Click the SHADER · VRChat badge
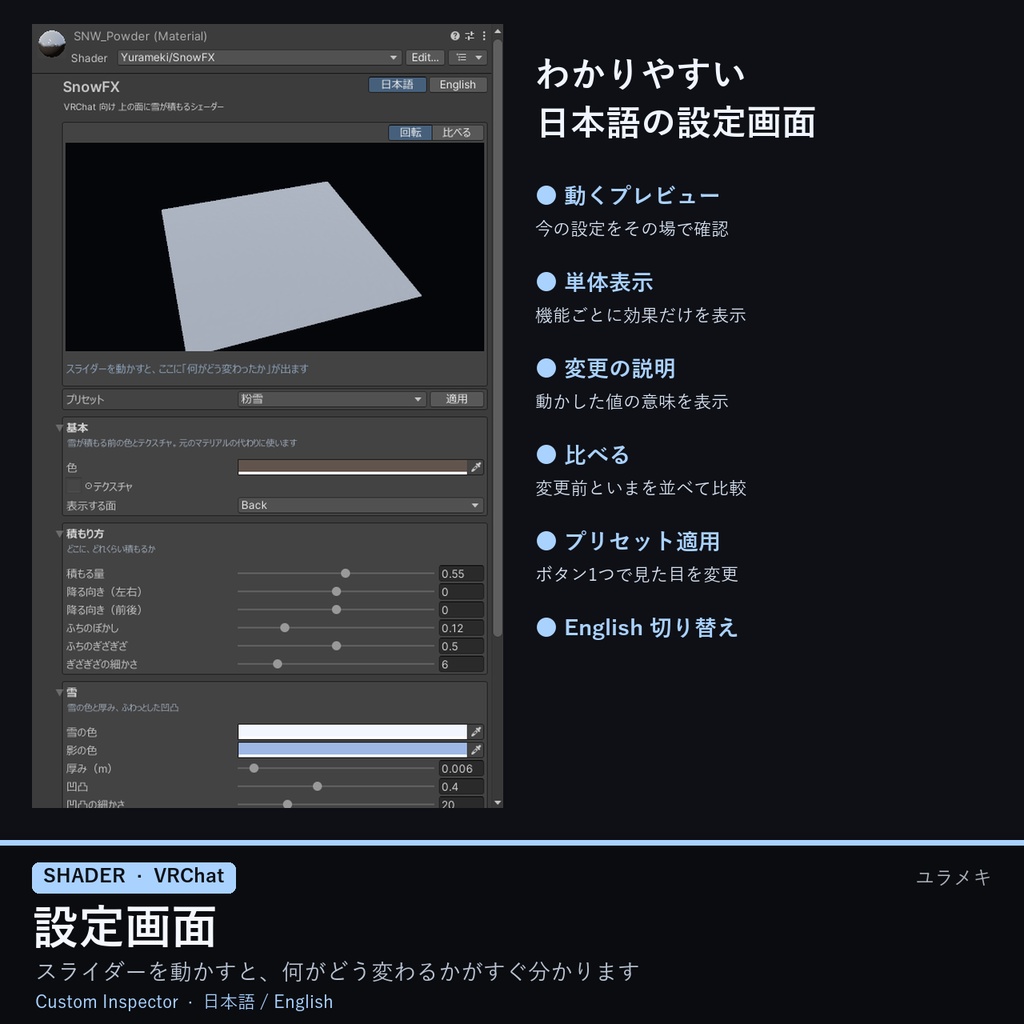1024x1024 pixels. pyautogui.click(x=134, y=876)
